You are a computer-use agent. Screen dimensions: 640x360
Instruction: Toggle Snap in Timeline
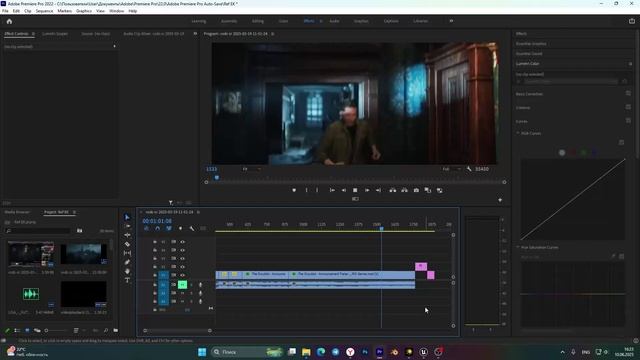coord(158,229)
